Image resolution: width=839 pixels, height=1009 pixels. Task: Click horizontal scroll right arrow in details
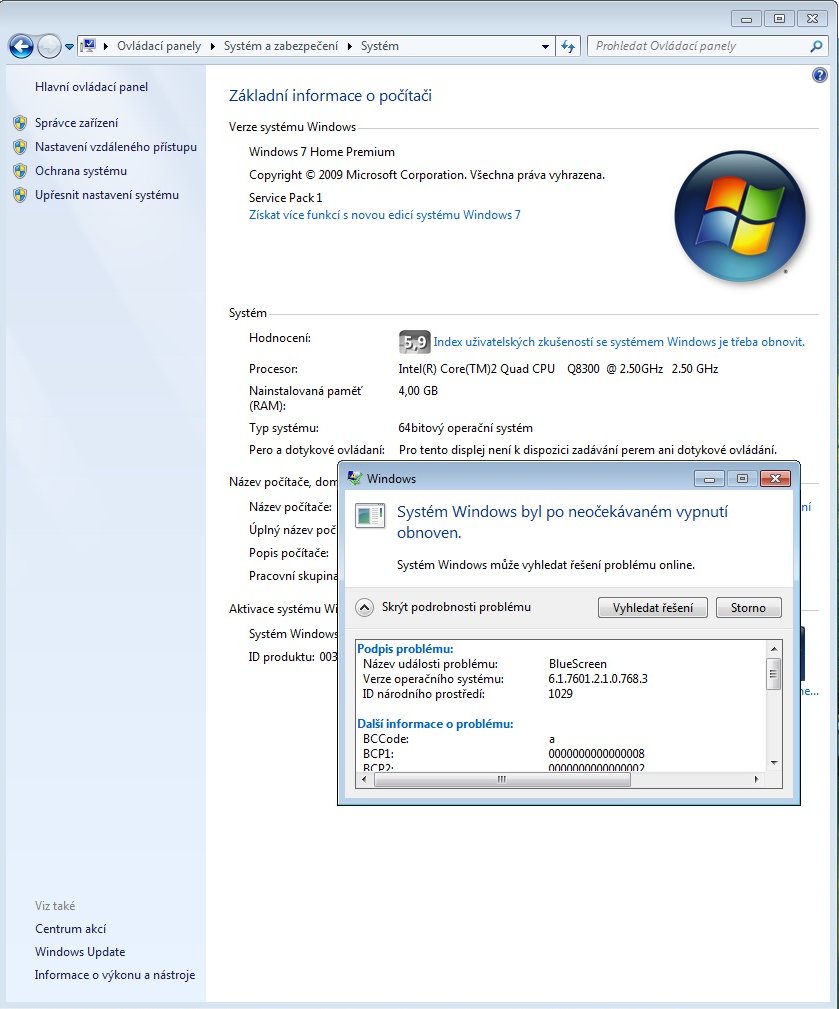pyautogui.click(x=757, y=779)
